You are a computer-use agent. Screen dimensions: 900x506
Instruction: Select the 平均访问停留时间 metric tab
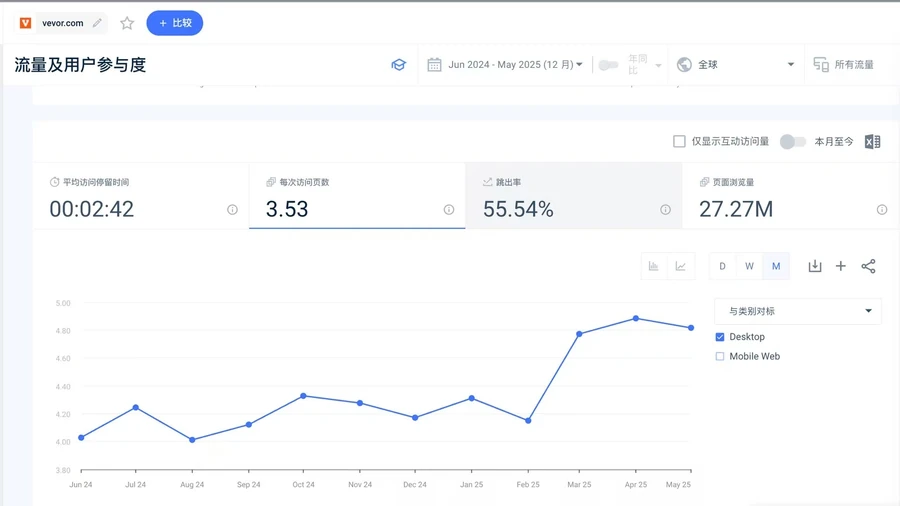[141, 196]
